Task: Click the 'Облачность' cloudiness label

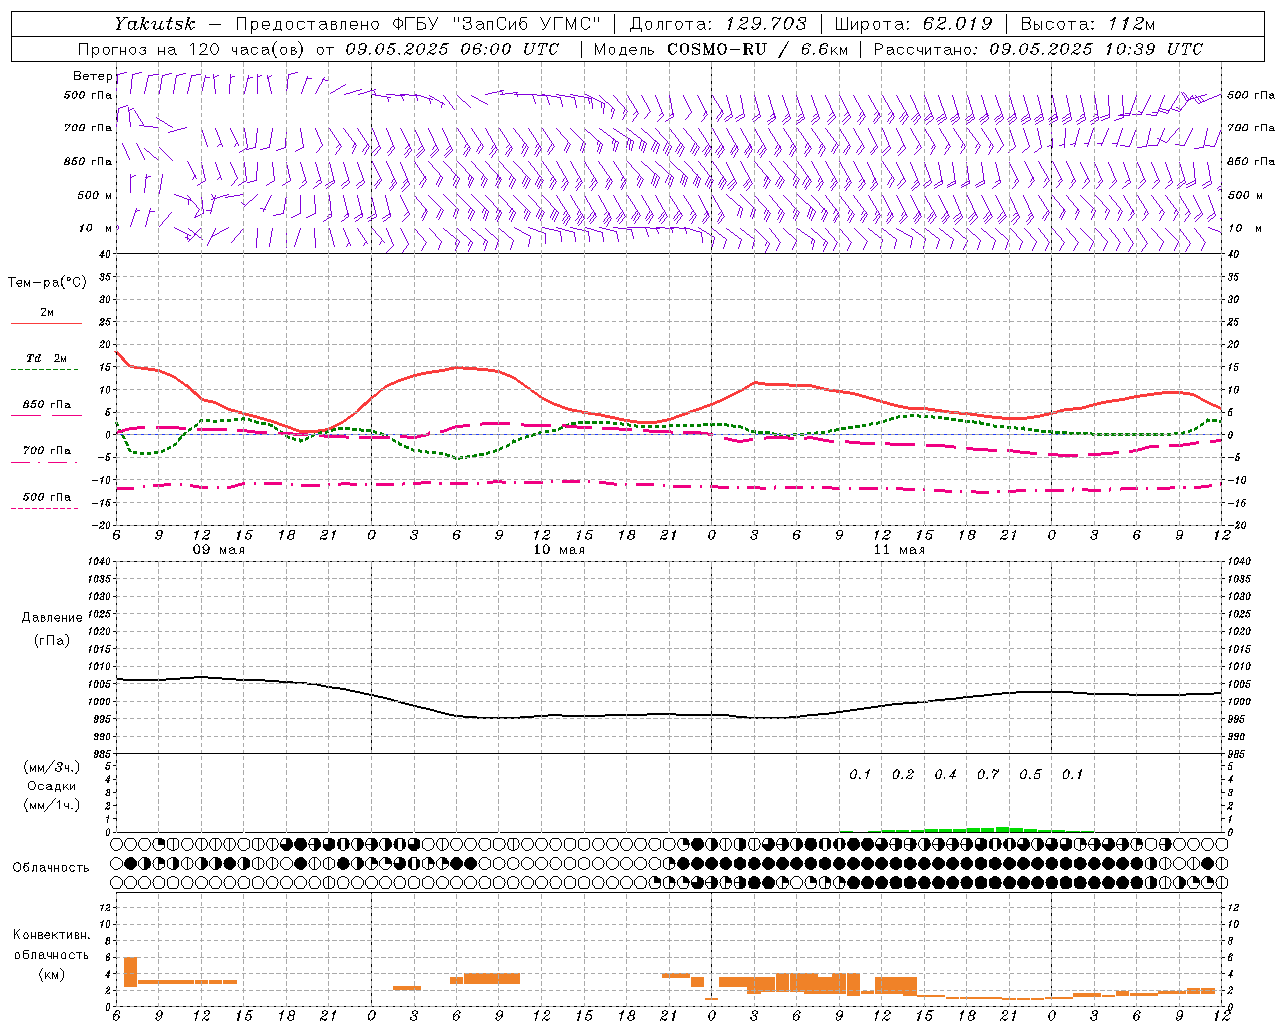Action: pyautogui.click(x=51, y=867)
